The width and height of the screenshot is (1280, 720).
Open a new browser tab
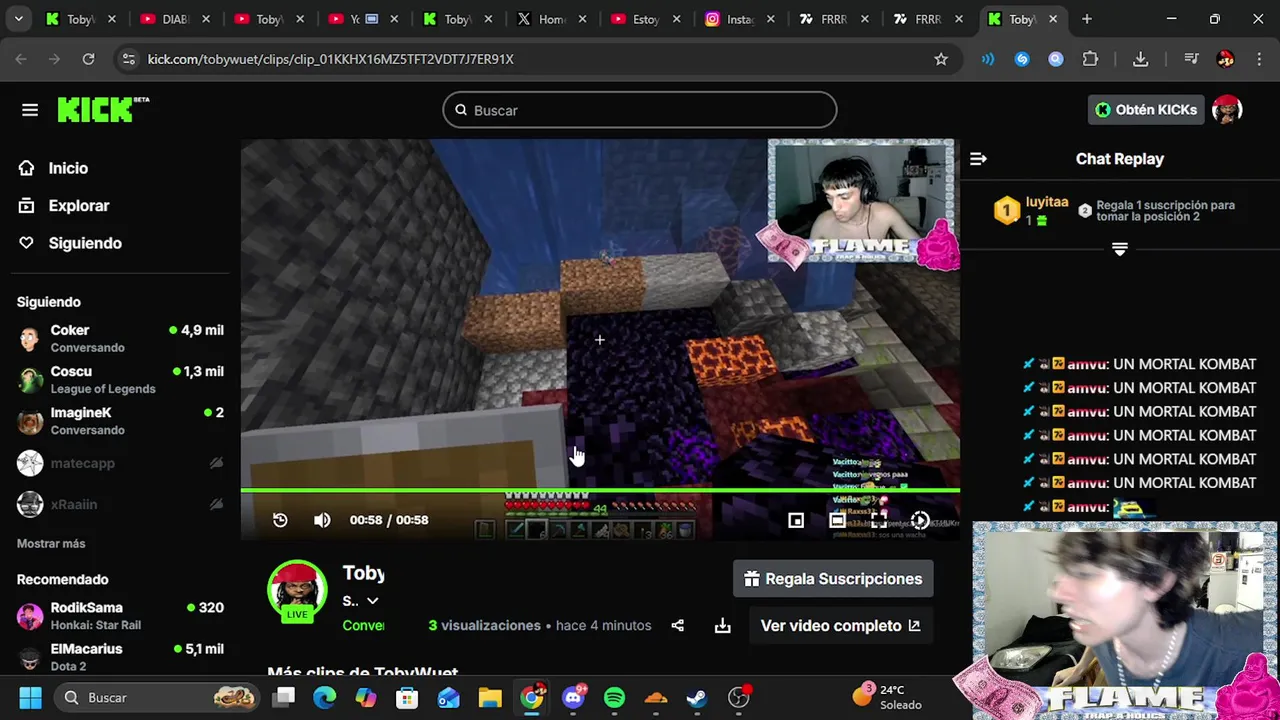[1087, 19]
